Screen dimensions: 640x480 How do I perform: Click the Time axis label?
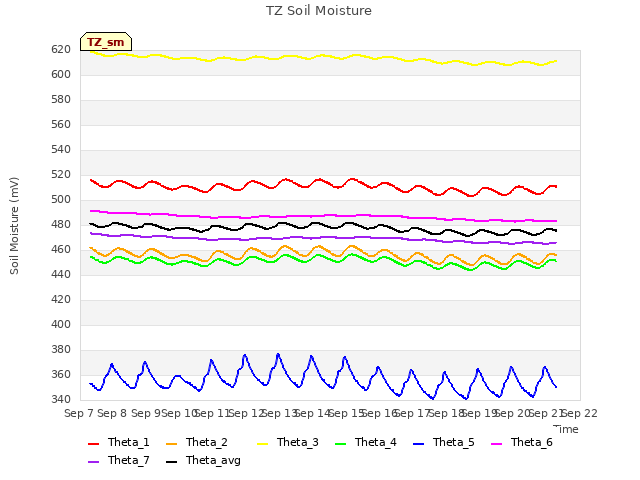pyautogui.click(x=565, y=429)
